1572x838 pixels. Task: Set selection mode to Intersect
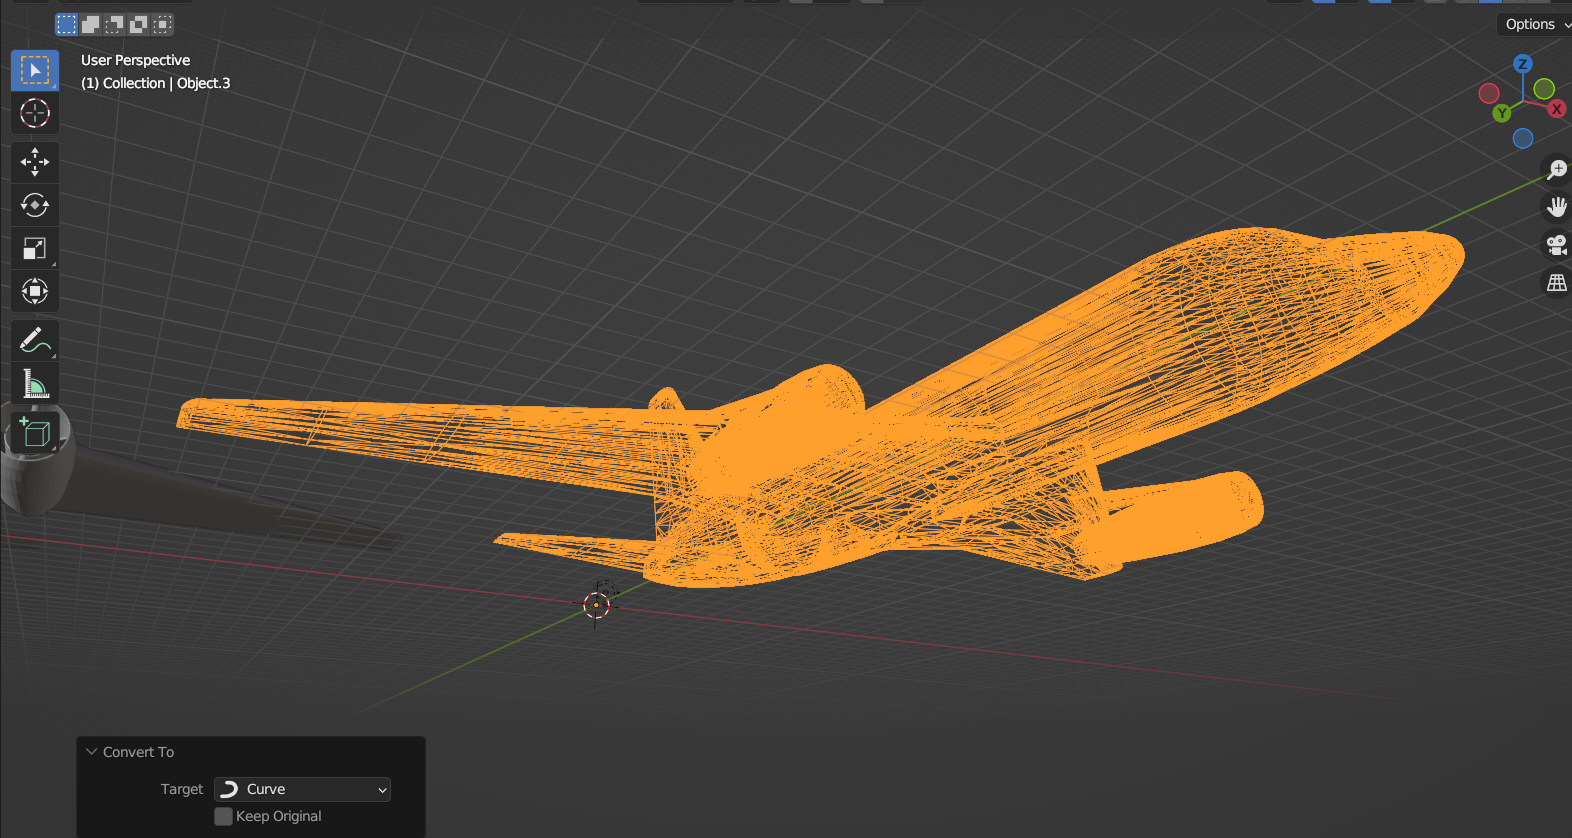163,24
